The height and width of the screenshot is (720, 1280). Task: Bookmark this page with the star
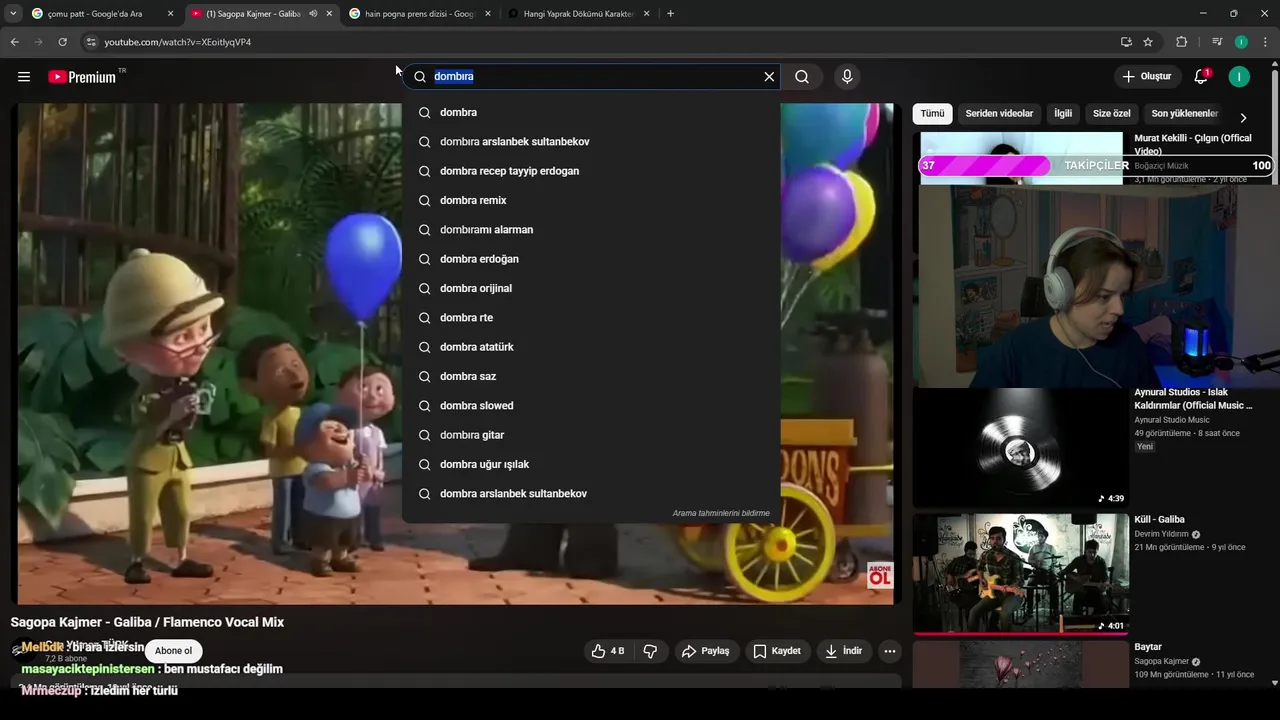click(1148, 42)
